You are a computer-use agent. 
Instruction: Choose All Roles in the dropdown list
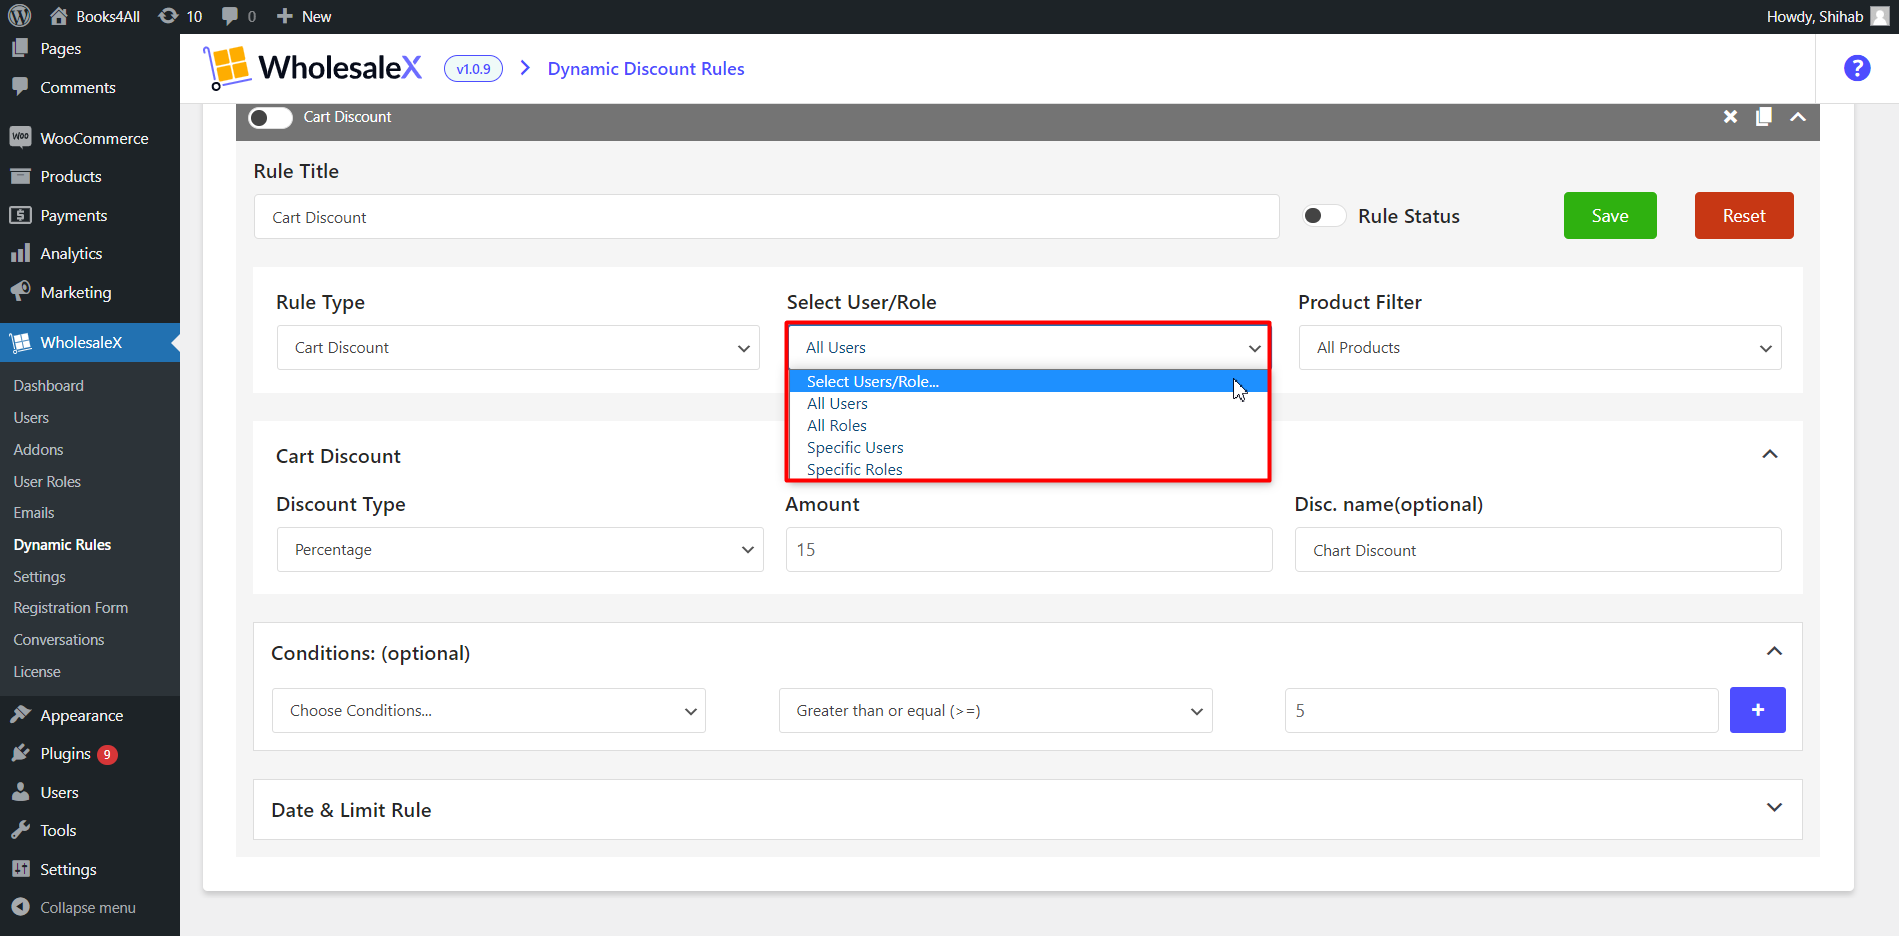[1028, 425]
